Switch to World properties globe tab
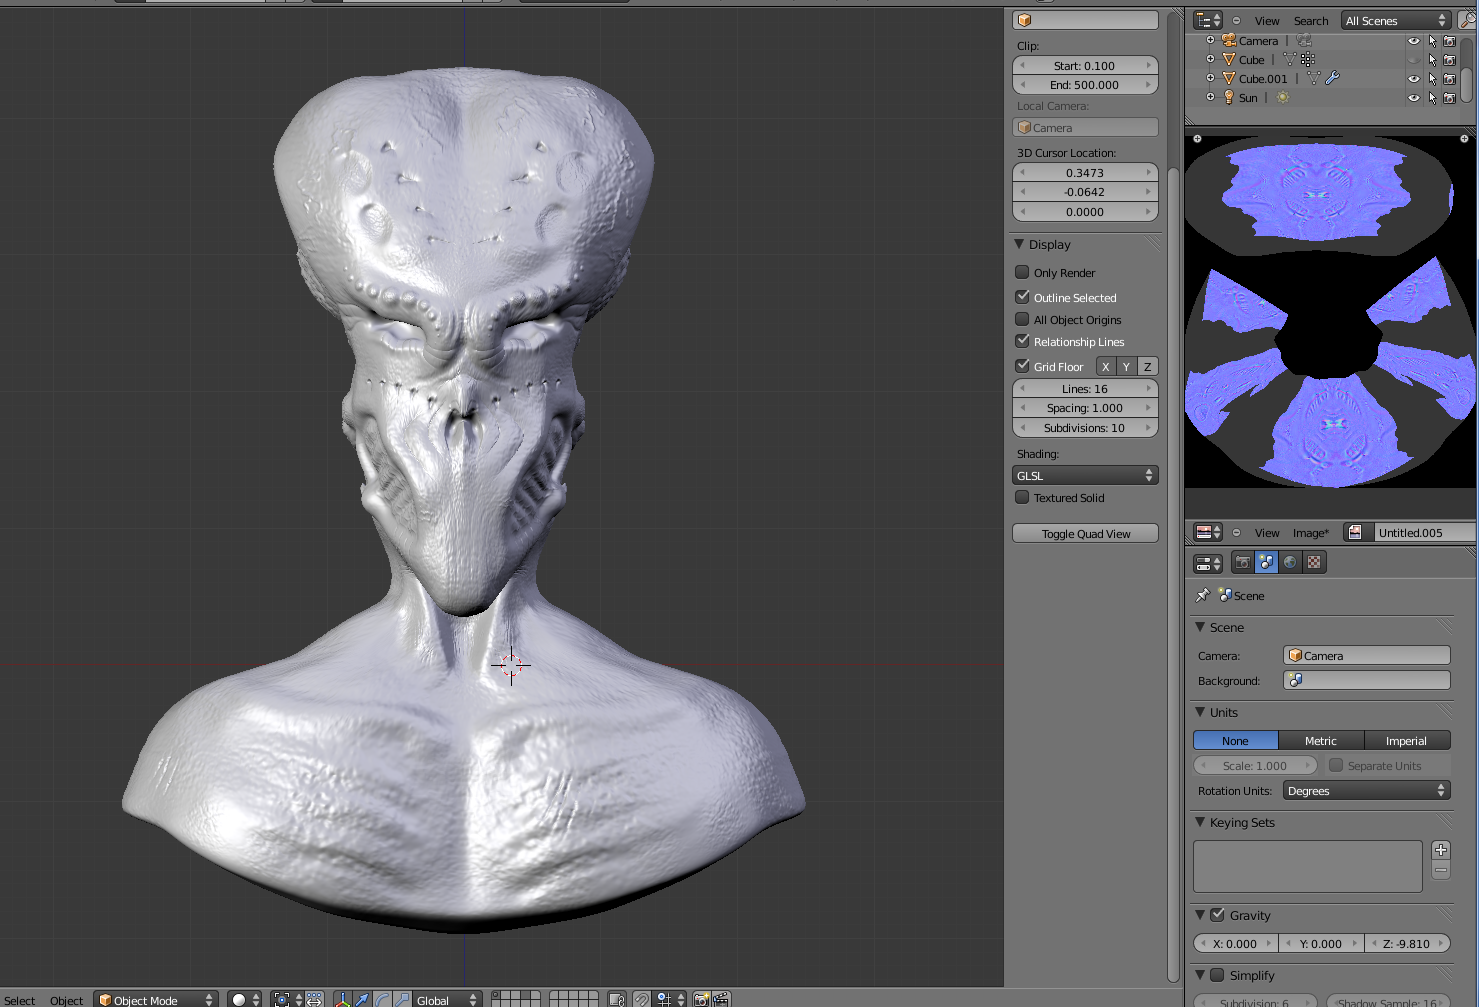This screenshot has height=1007, width=1479. [1290, 562]
